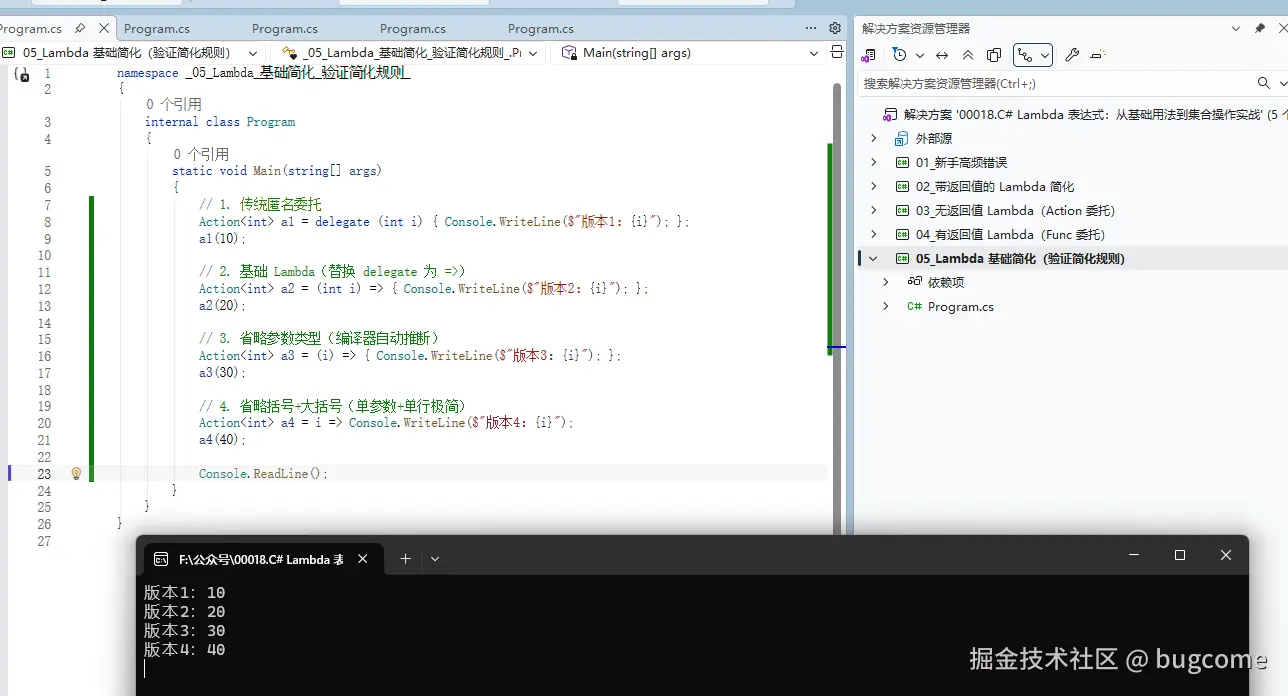Viewport: 1288px width, 696px height.
Task: Click the terminal output line '版本3: 30'
Action: pyautogui.click(x=184, y=630)
